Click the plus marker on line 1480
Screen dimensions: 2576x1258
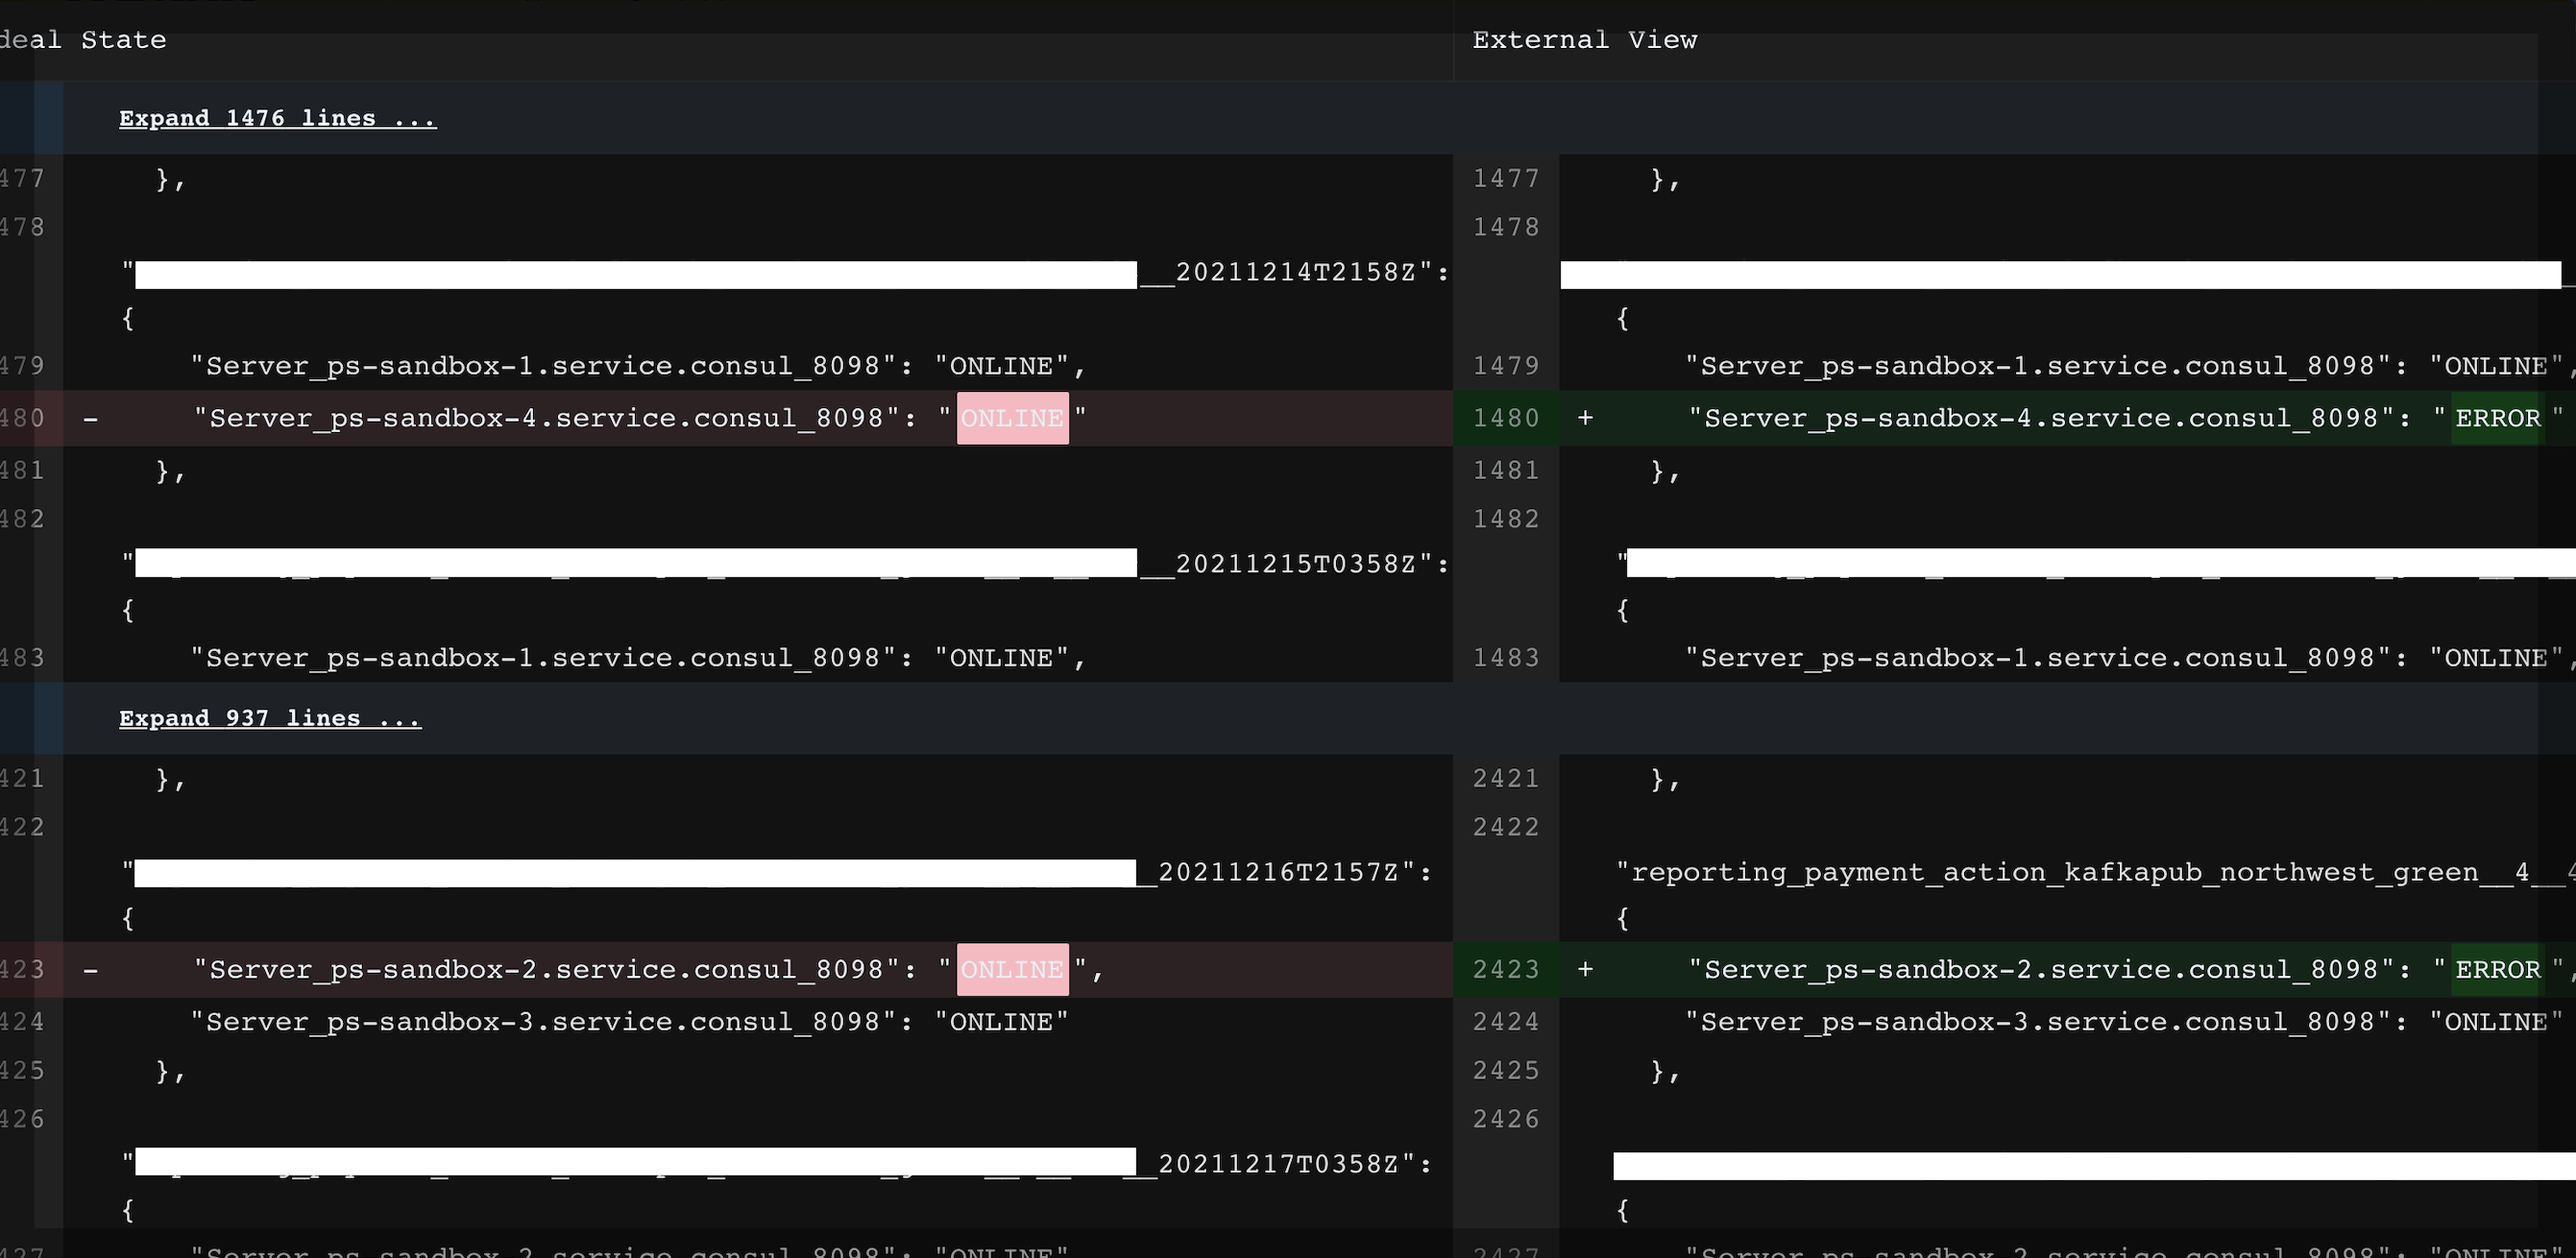1585,418
